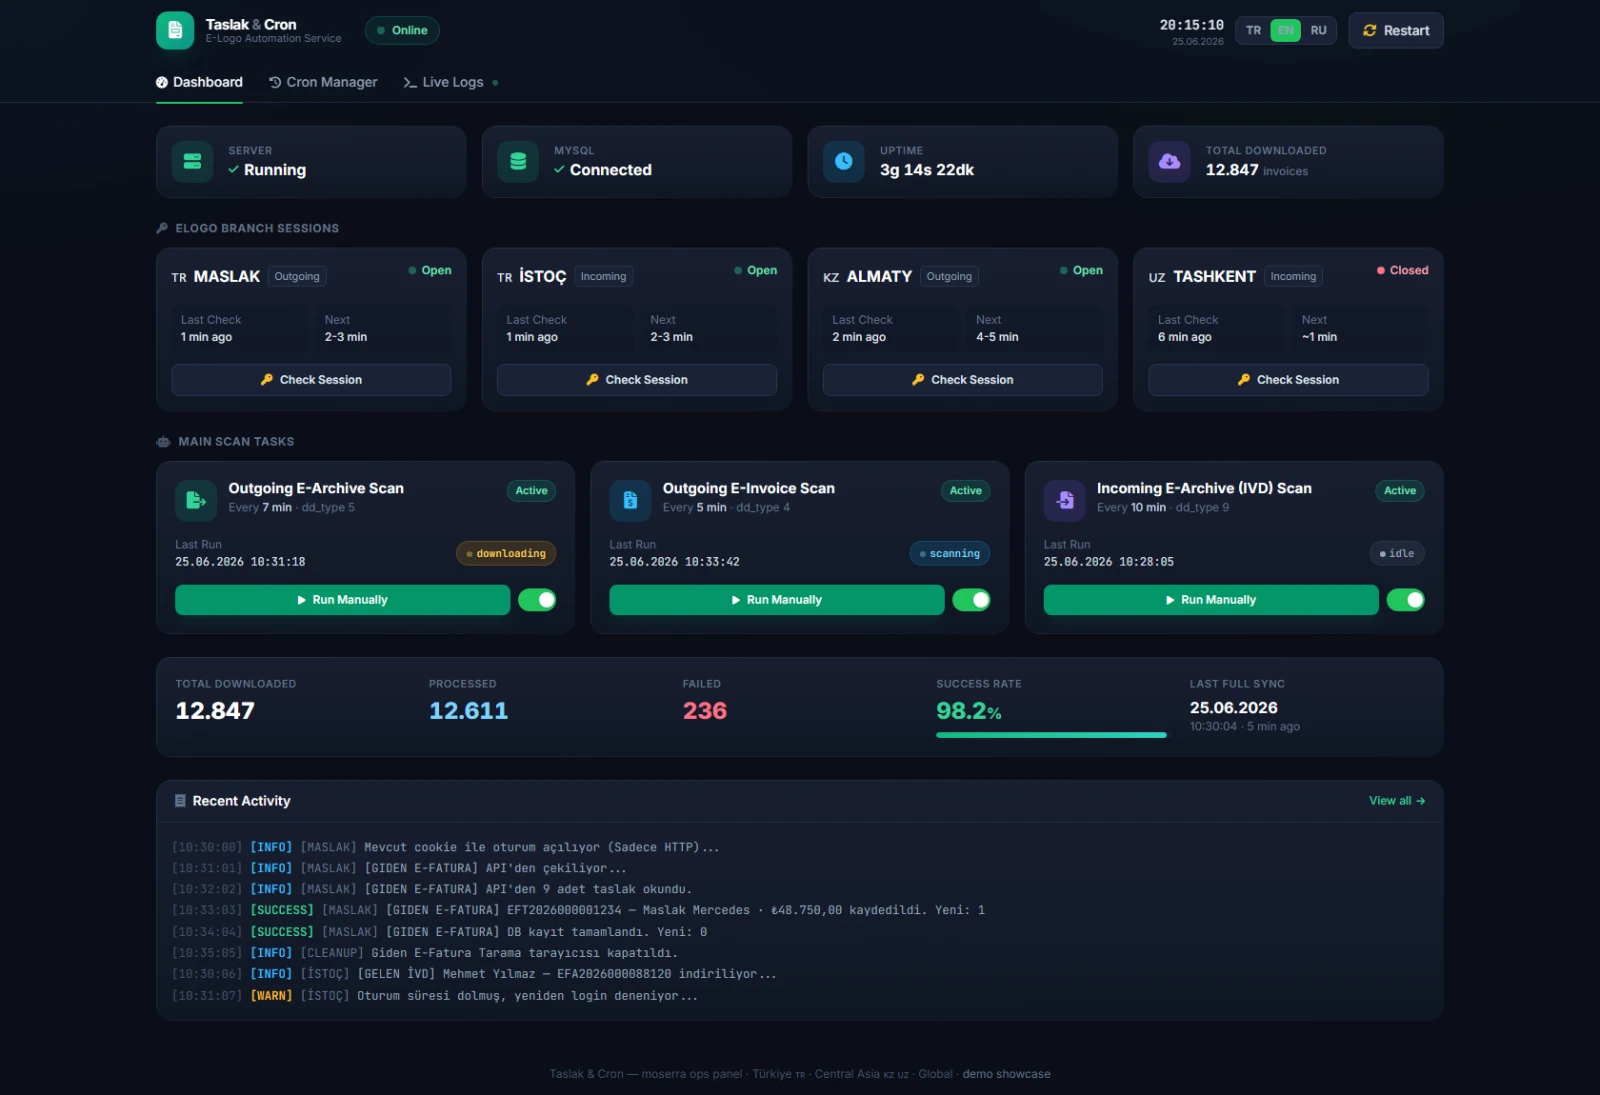1600x1095 pixels.
Task: Disable the Outgoing E-Archive Scan toggle
Action: (537, 600)
